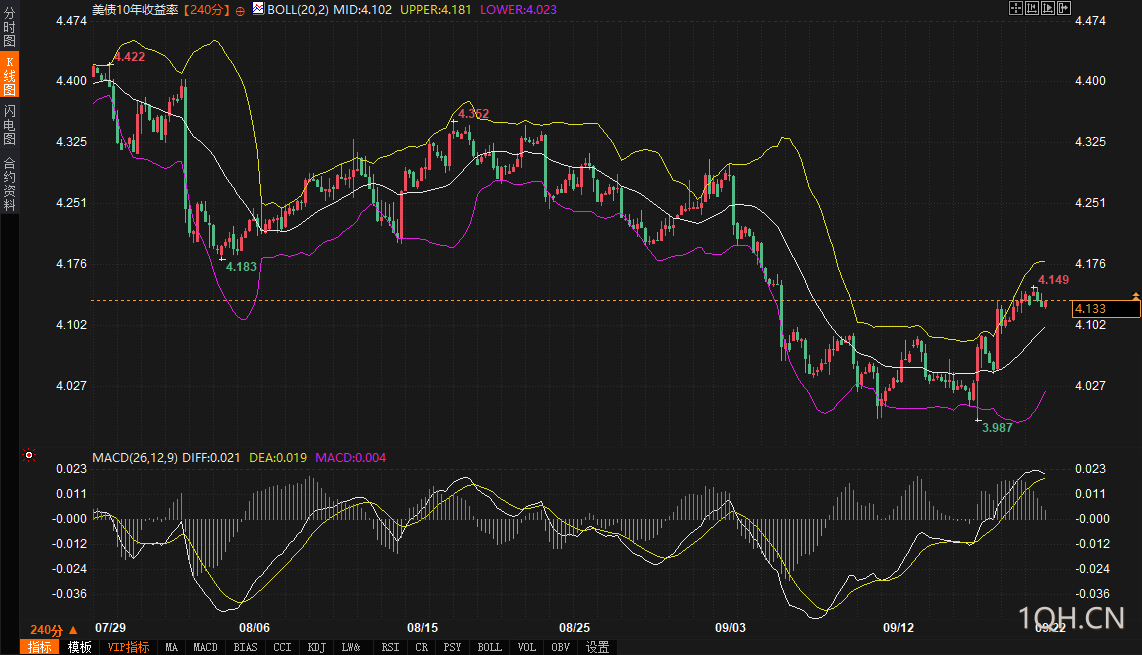Click the orange price marker arrow on right axis
The height and width of the screenshot is (655, 1142).
(1135, 296)
